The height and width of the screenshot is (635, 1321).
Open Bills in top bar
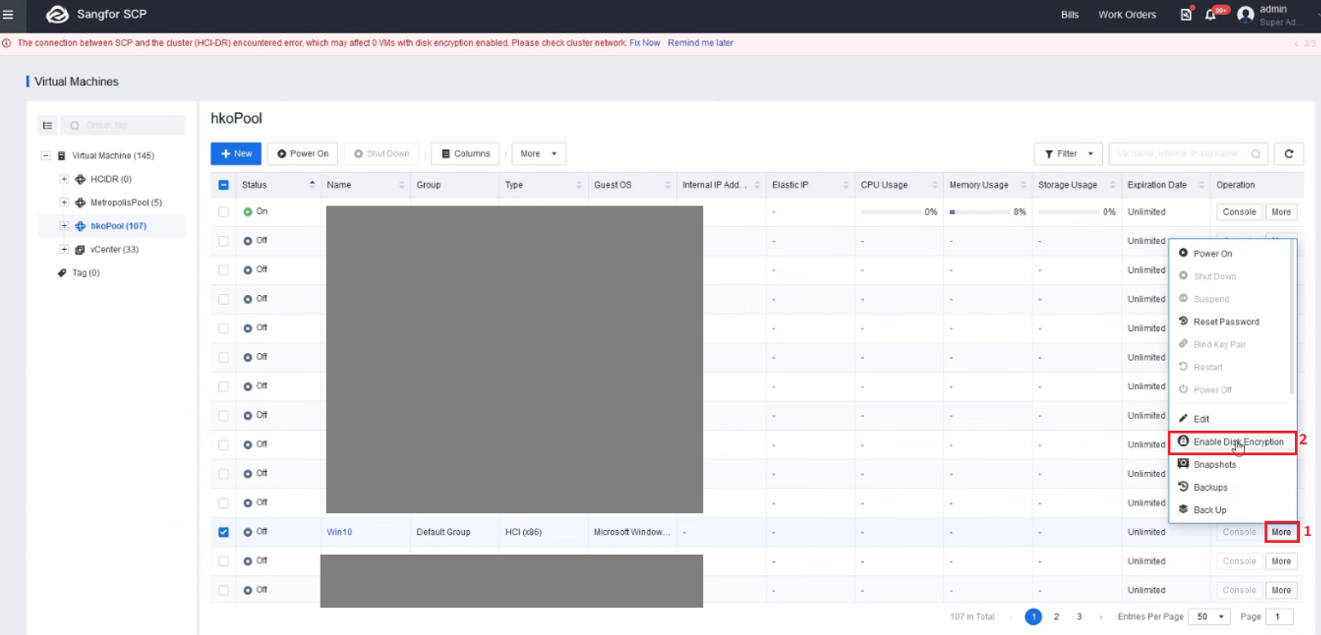[x=1070, y=15]
